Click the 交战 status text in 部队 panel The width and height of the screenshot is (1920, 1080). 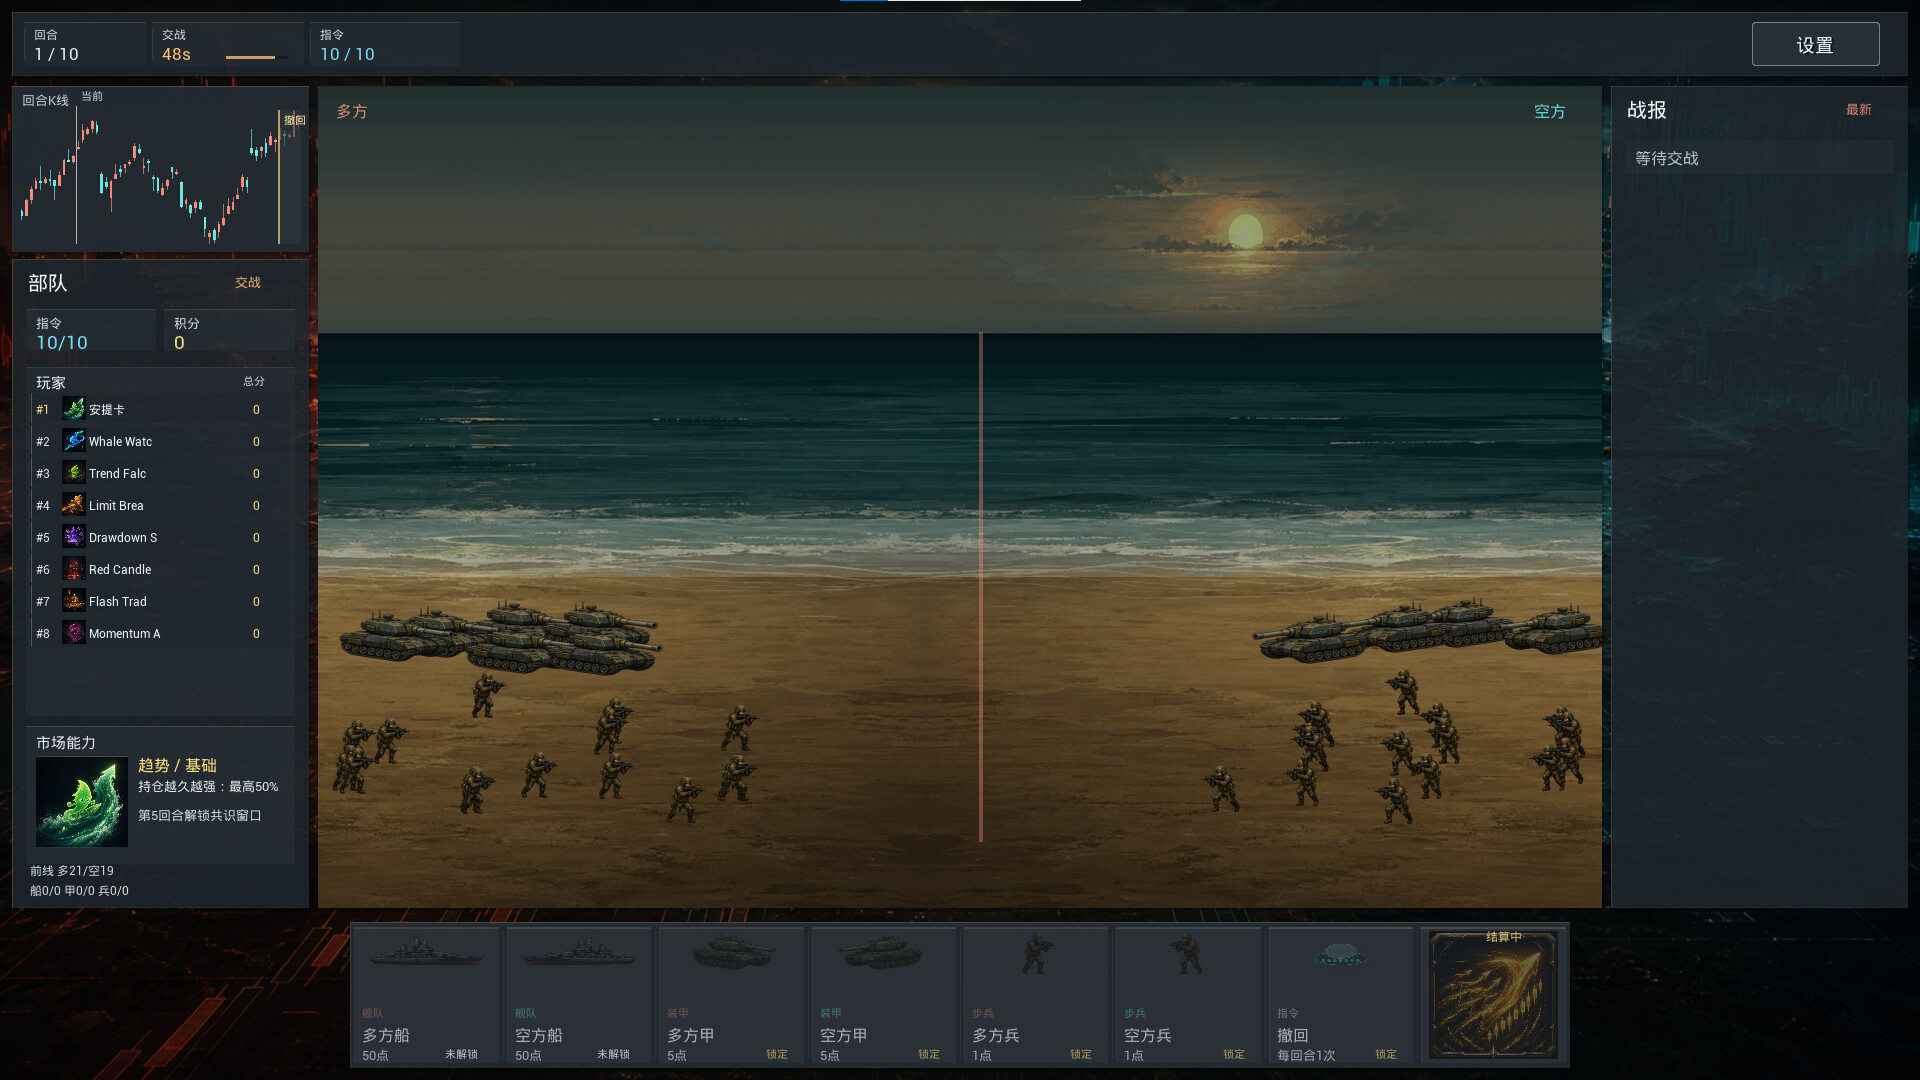click(248, 283)
